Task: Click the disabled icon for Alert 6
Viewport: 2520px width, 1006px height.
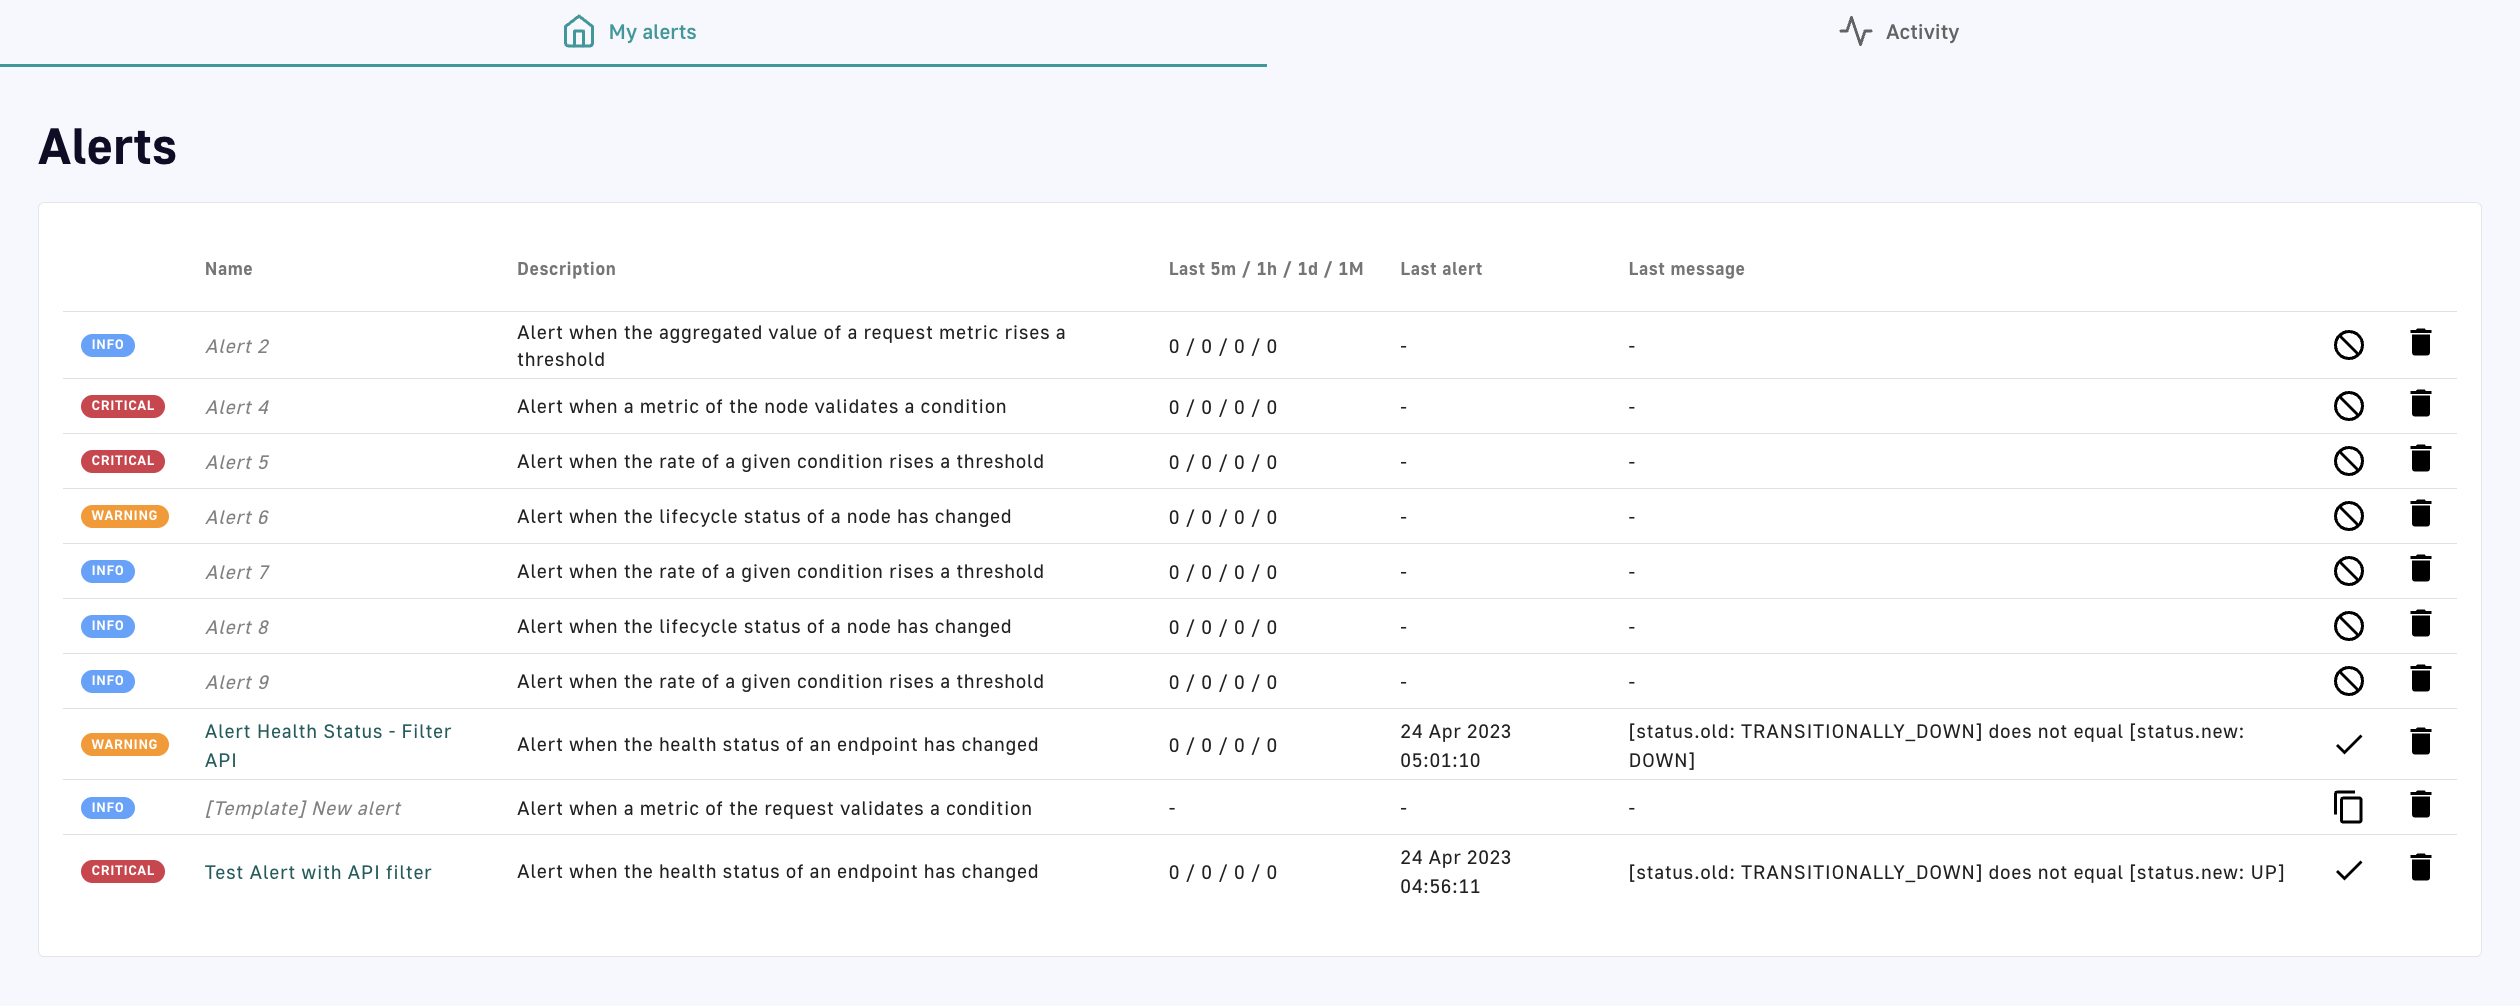Action: pos(2348,516)
